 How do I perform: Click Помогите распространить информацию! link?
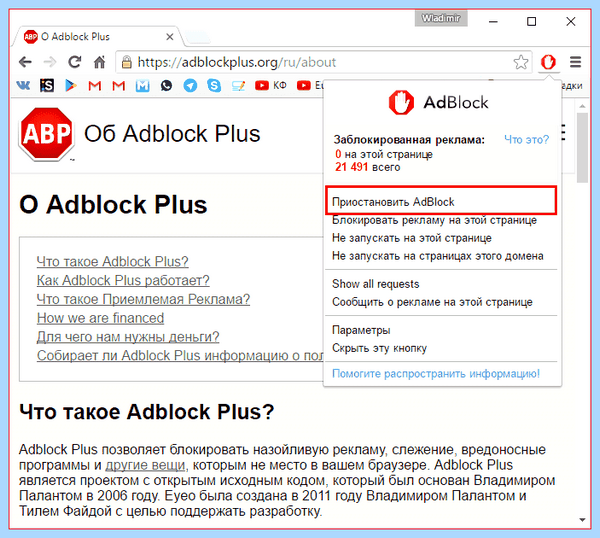(x=436, y=373)
